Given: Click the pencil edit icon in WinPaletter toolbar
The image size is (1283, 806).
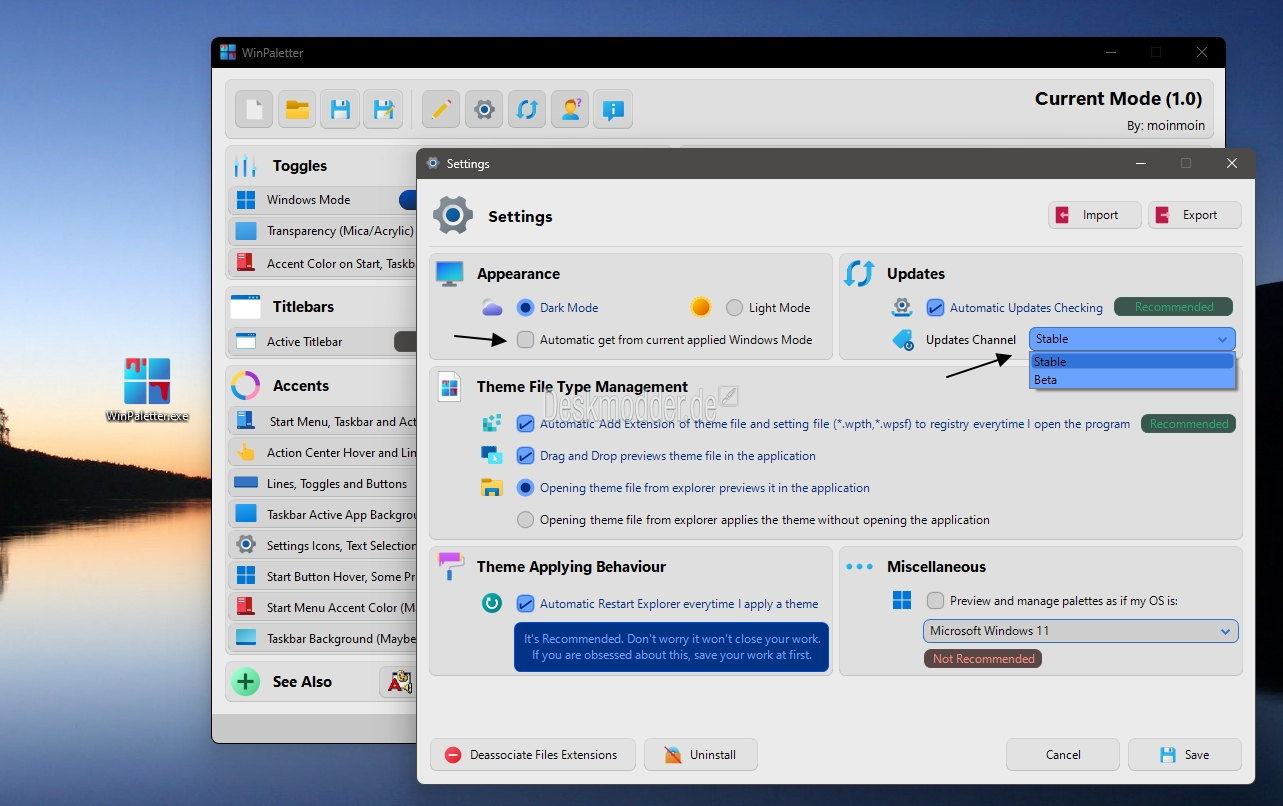Looking at the screenshot, I should click(x=441, y=109).
